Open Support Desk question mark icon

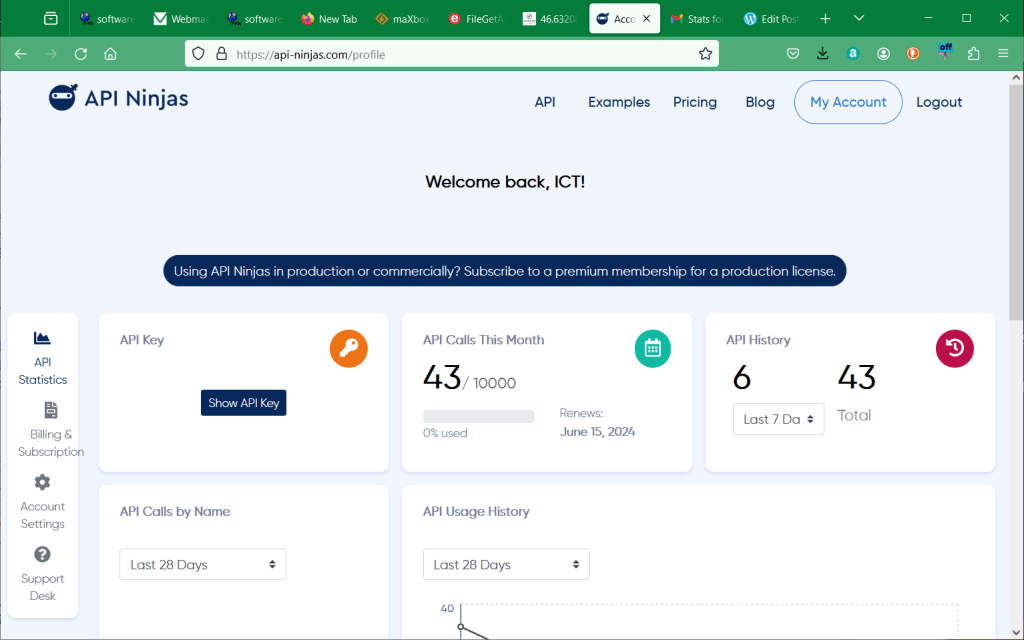42,555
